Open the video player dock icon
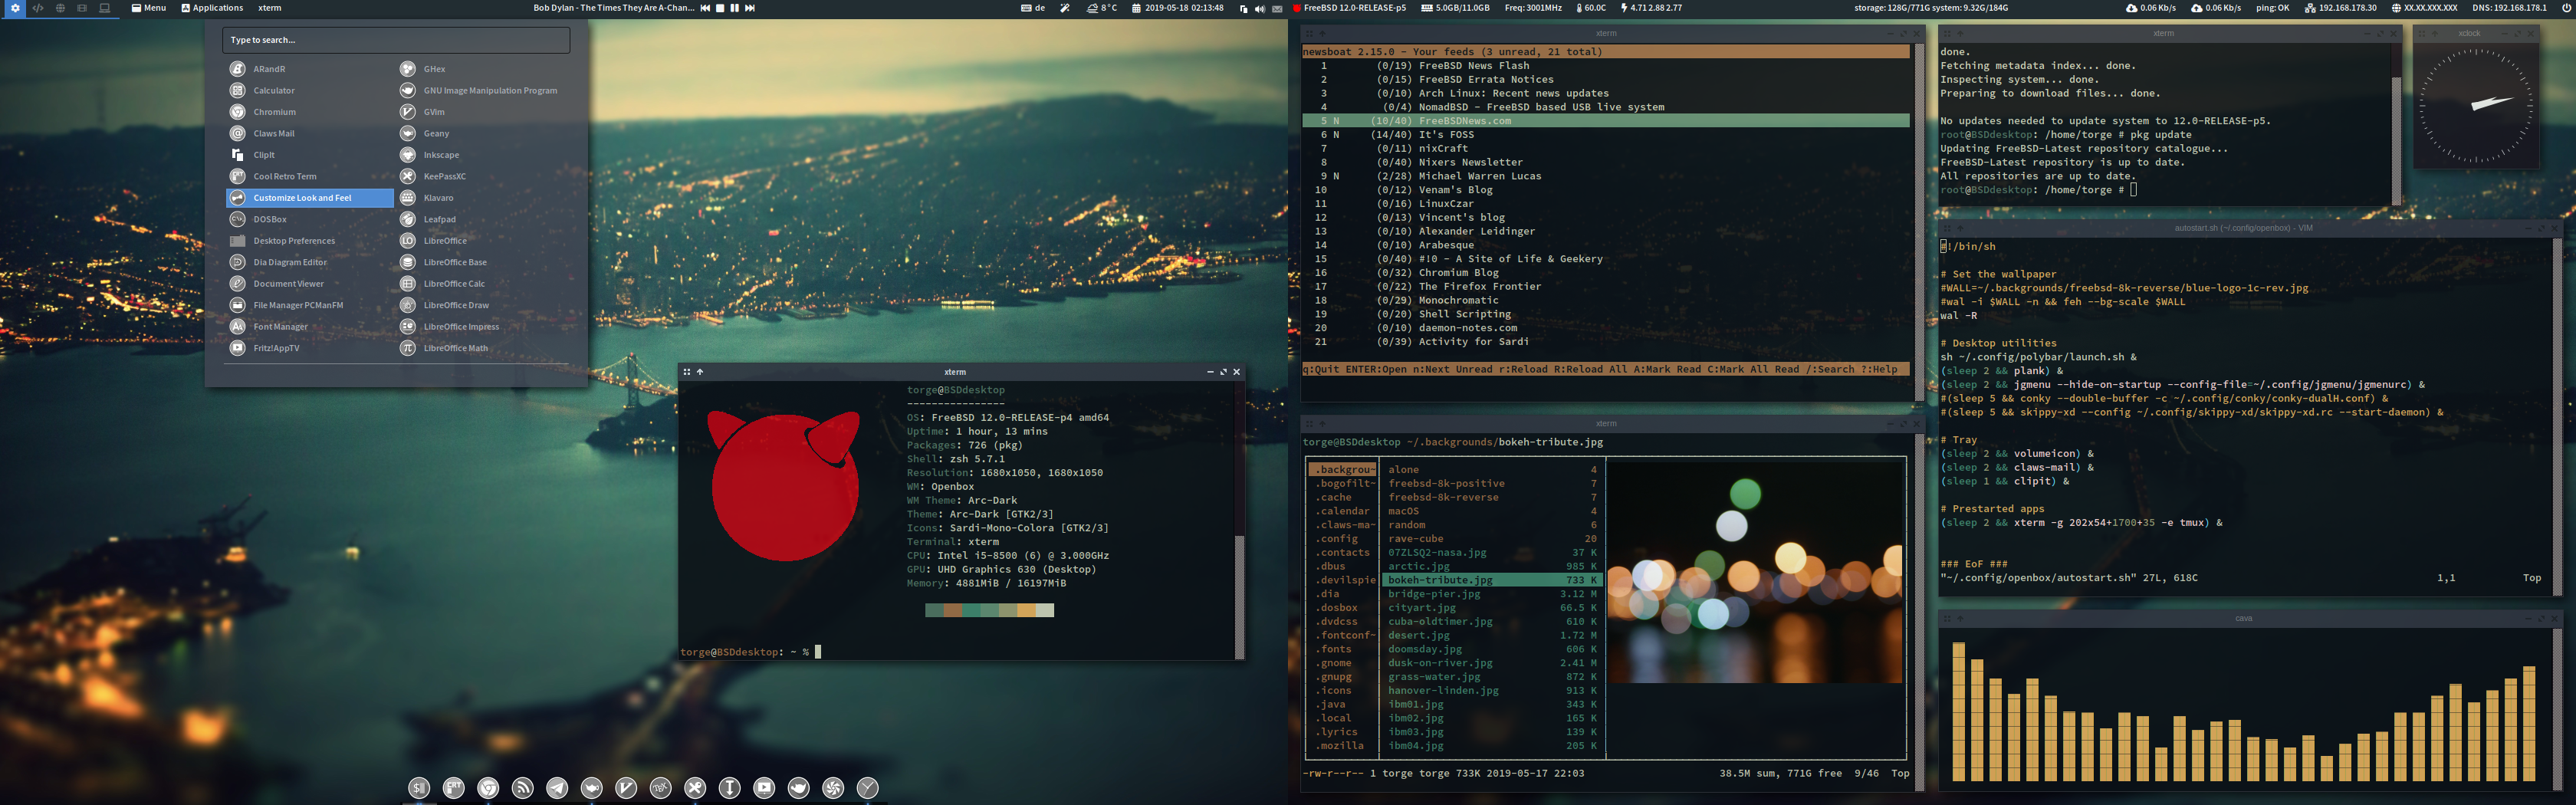 click(x=763, y=788)
